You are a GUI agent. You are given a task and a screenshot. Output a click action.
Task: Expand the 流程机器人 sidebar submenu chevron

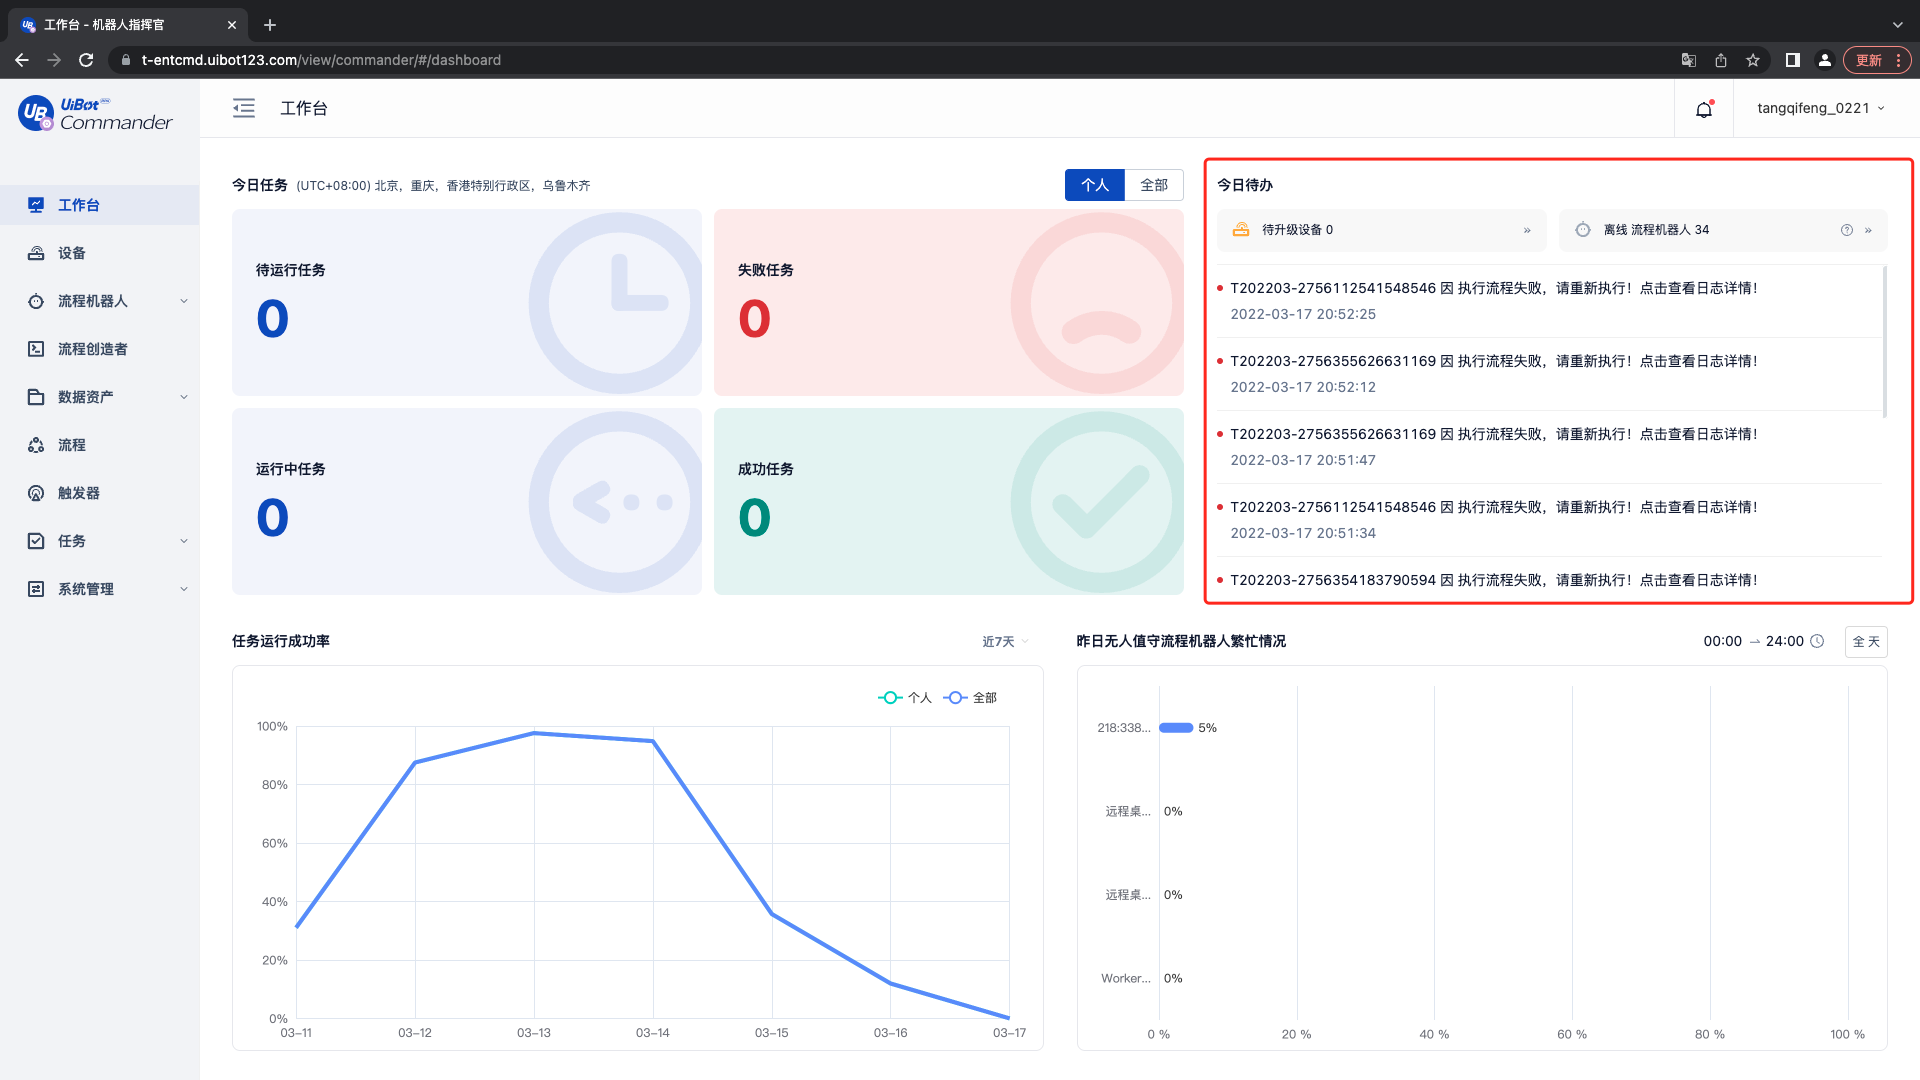coord(184,301)
